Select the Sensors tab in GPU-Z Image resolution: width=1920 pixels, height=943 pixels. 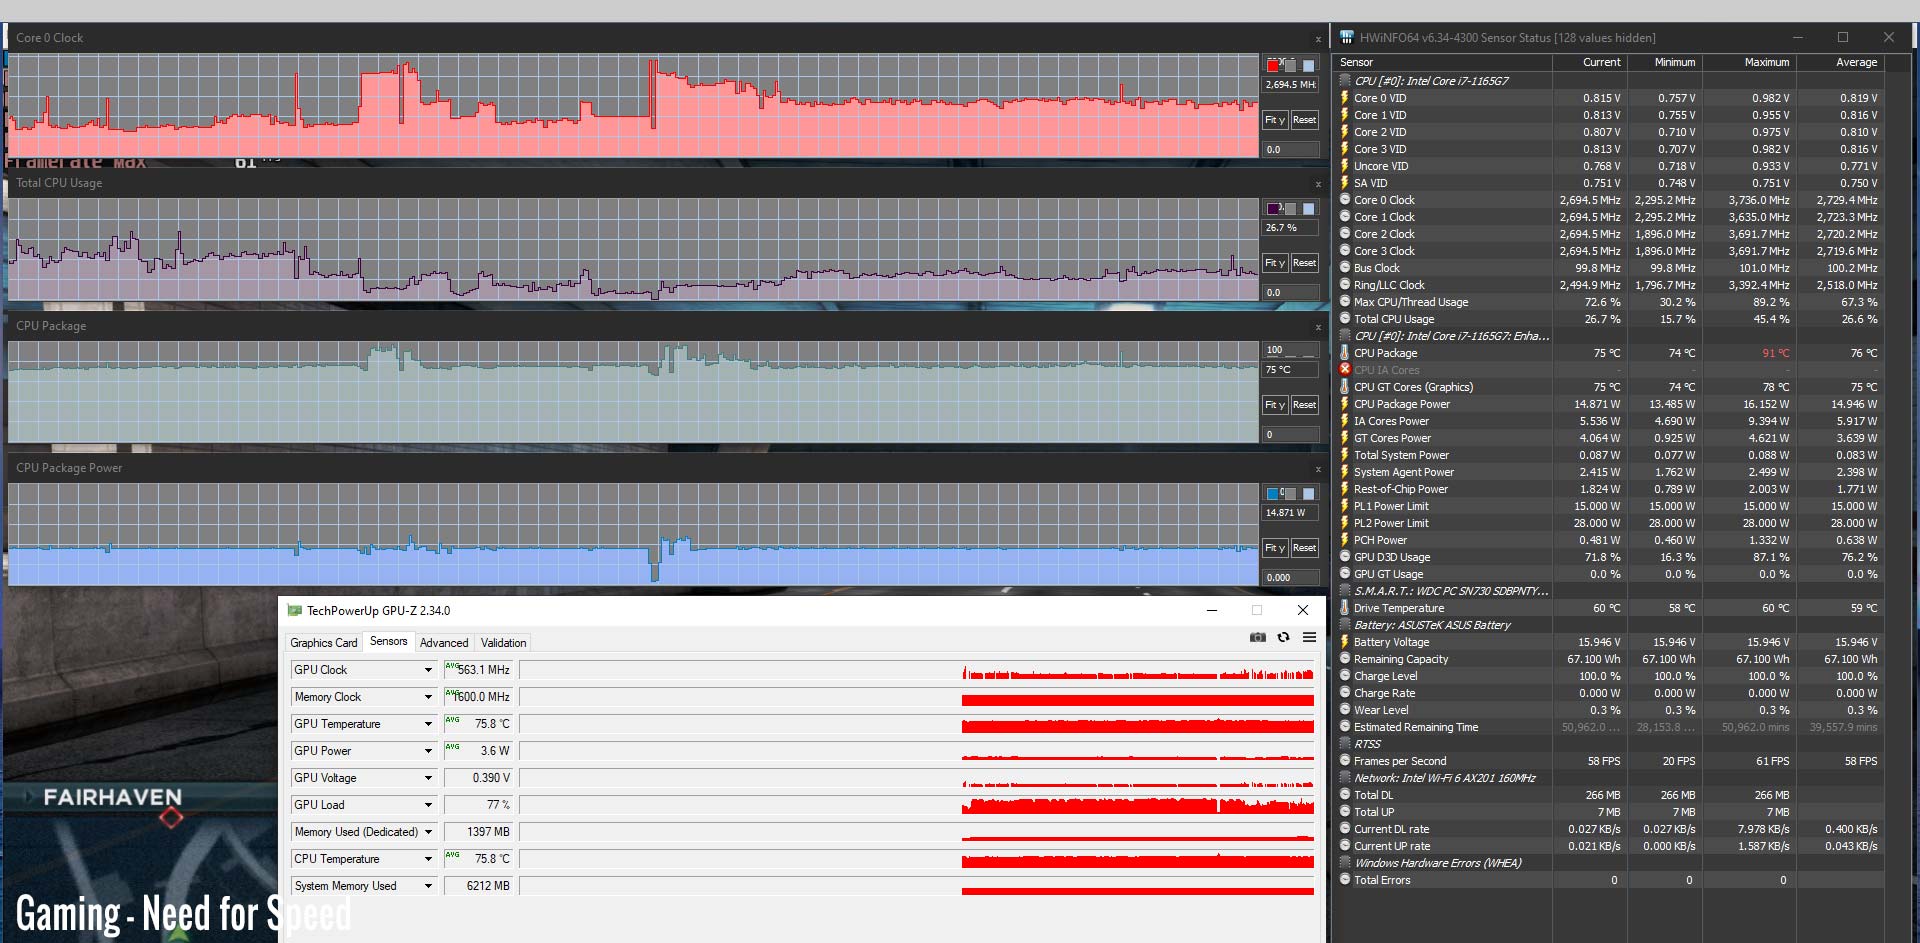pyautogui.click(x=389, y=642)
